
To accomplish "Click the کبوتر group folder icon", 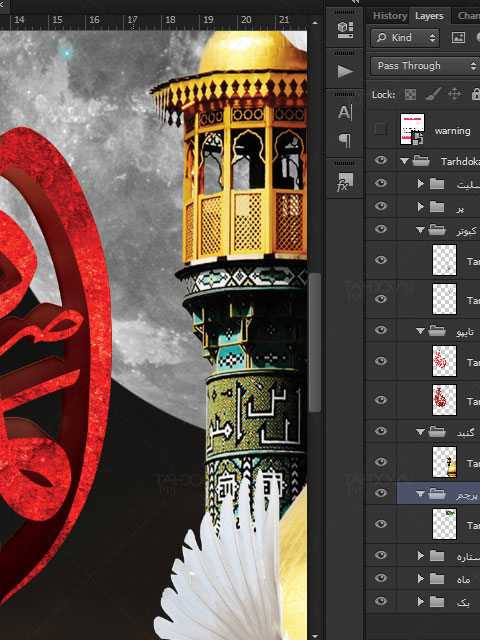I will [437, 230].
